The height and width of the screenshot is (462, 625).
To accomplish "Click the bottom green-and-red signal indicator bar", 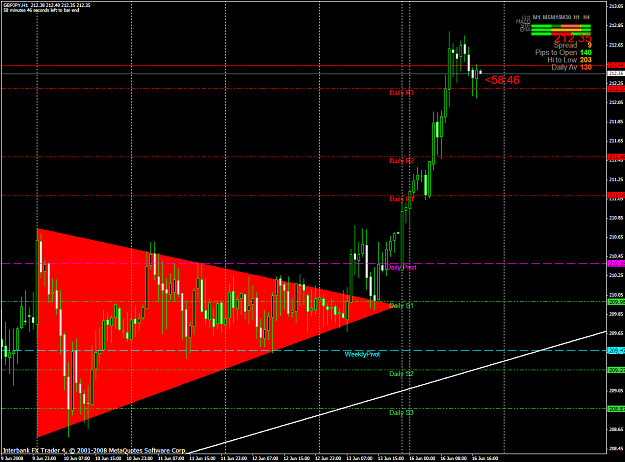I will 561,34.
